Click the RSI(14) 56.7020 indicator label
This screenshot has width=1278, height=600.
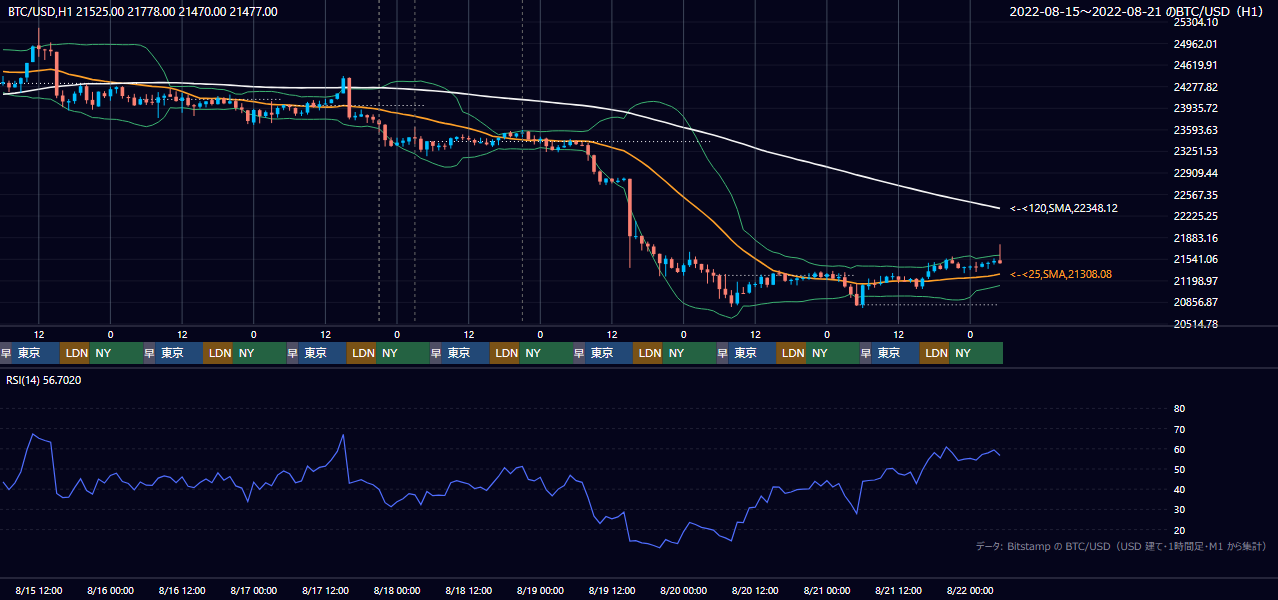(x=44, y=380)
